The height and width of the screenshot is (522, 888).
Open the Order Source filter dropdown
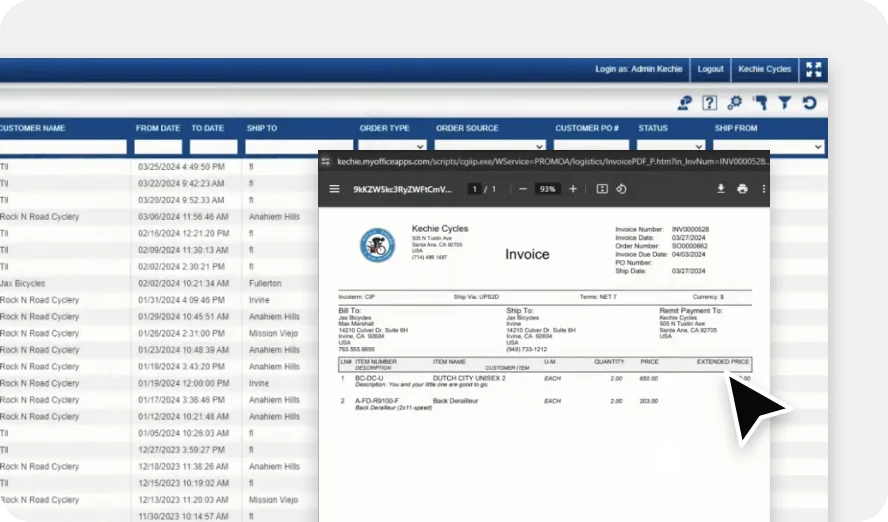pos(490,147)
